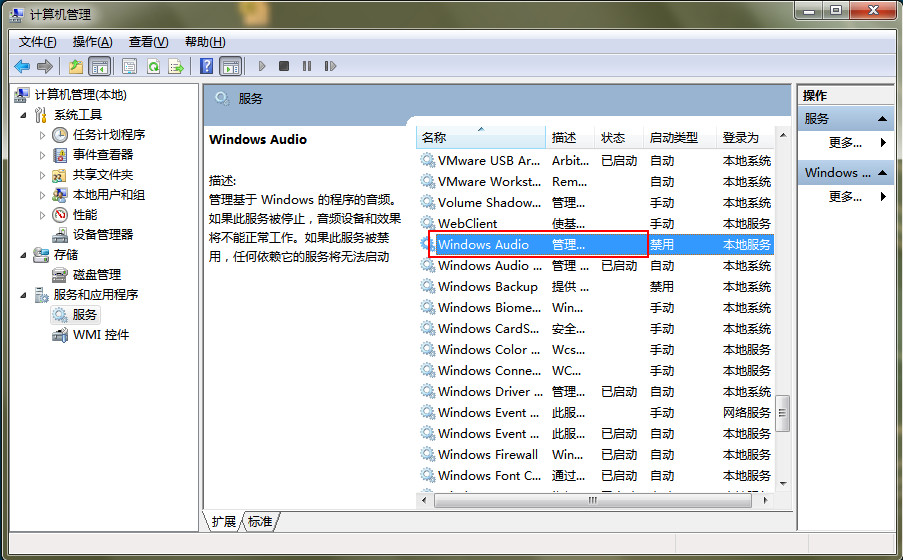Expand the 本地用户和组 branch arrow
Screen dimensions: 903x560
click(x=42, y=195)
